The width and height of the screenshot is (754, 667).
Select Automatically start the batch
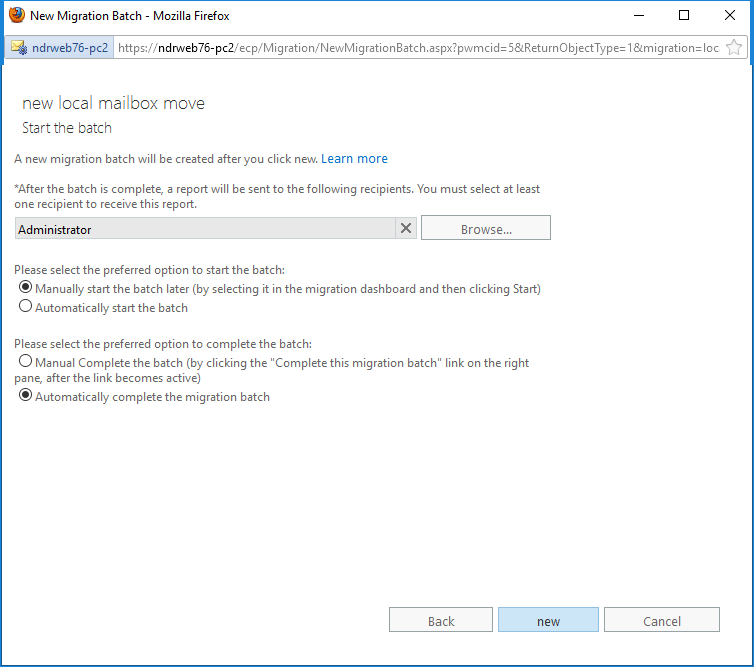click(25, 306)
